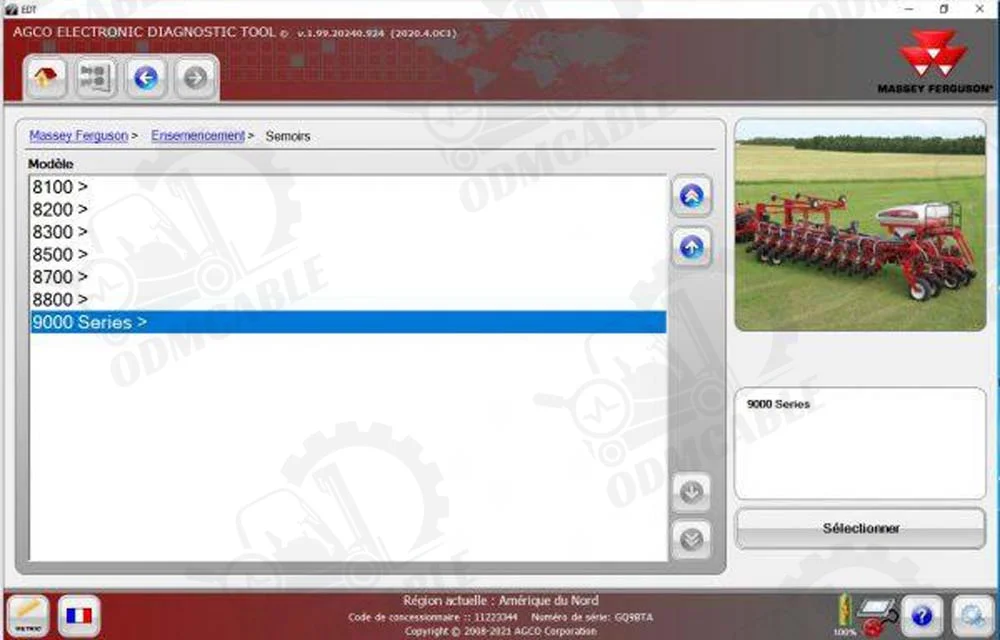Expand the 8500 model entry
This screenshot has width=1000, height=640.
click(x=60, y=254)
